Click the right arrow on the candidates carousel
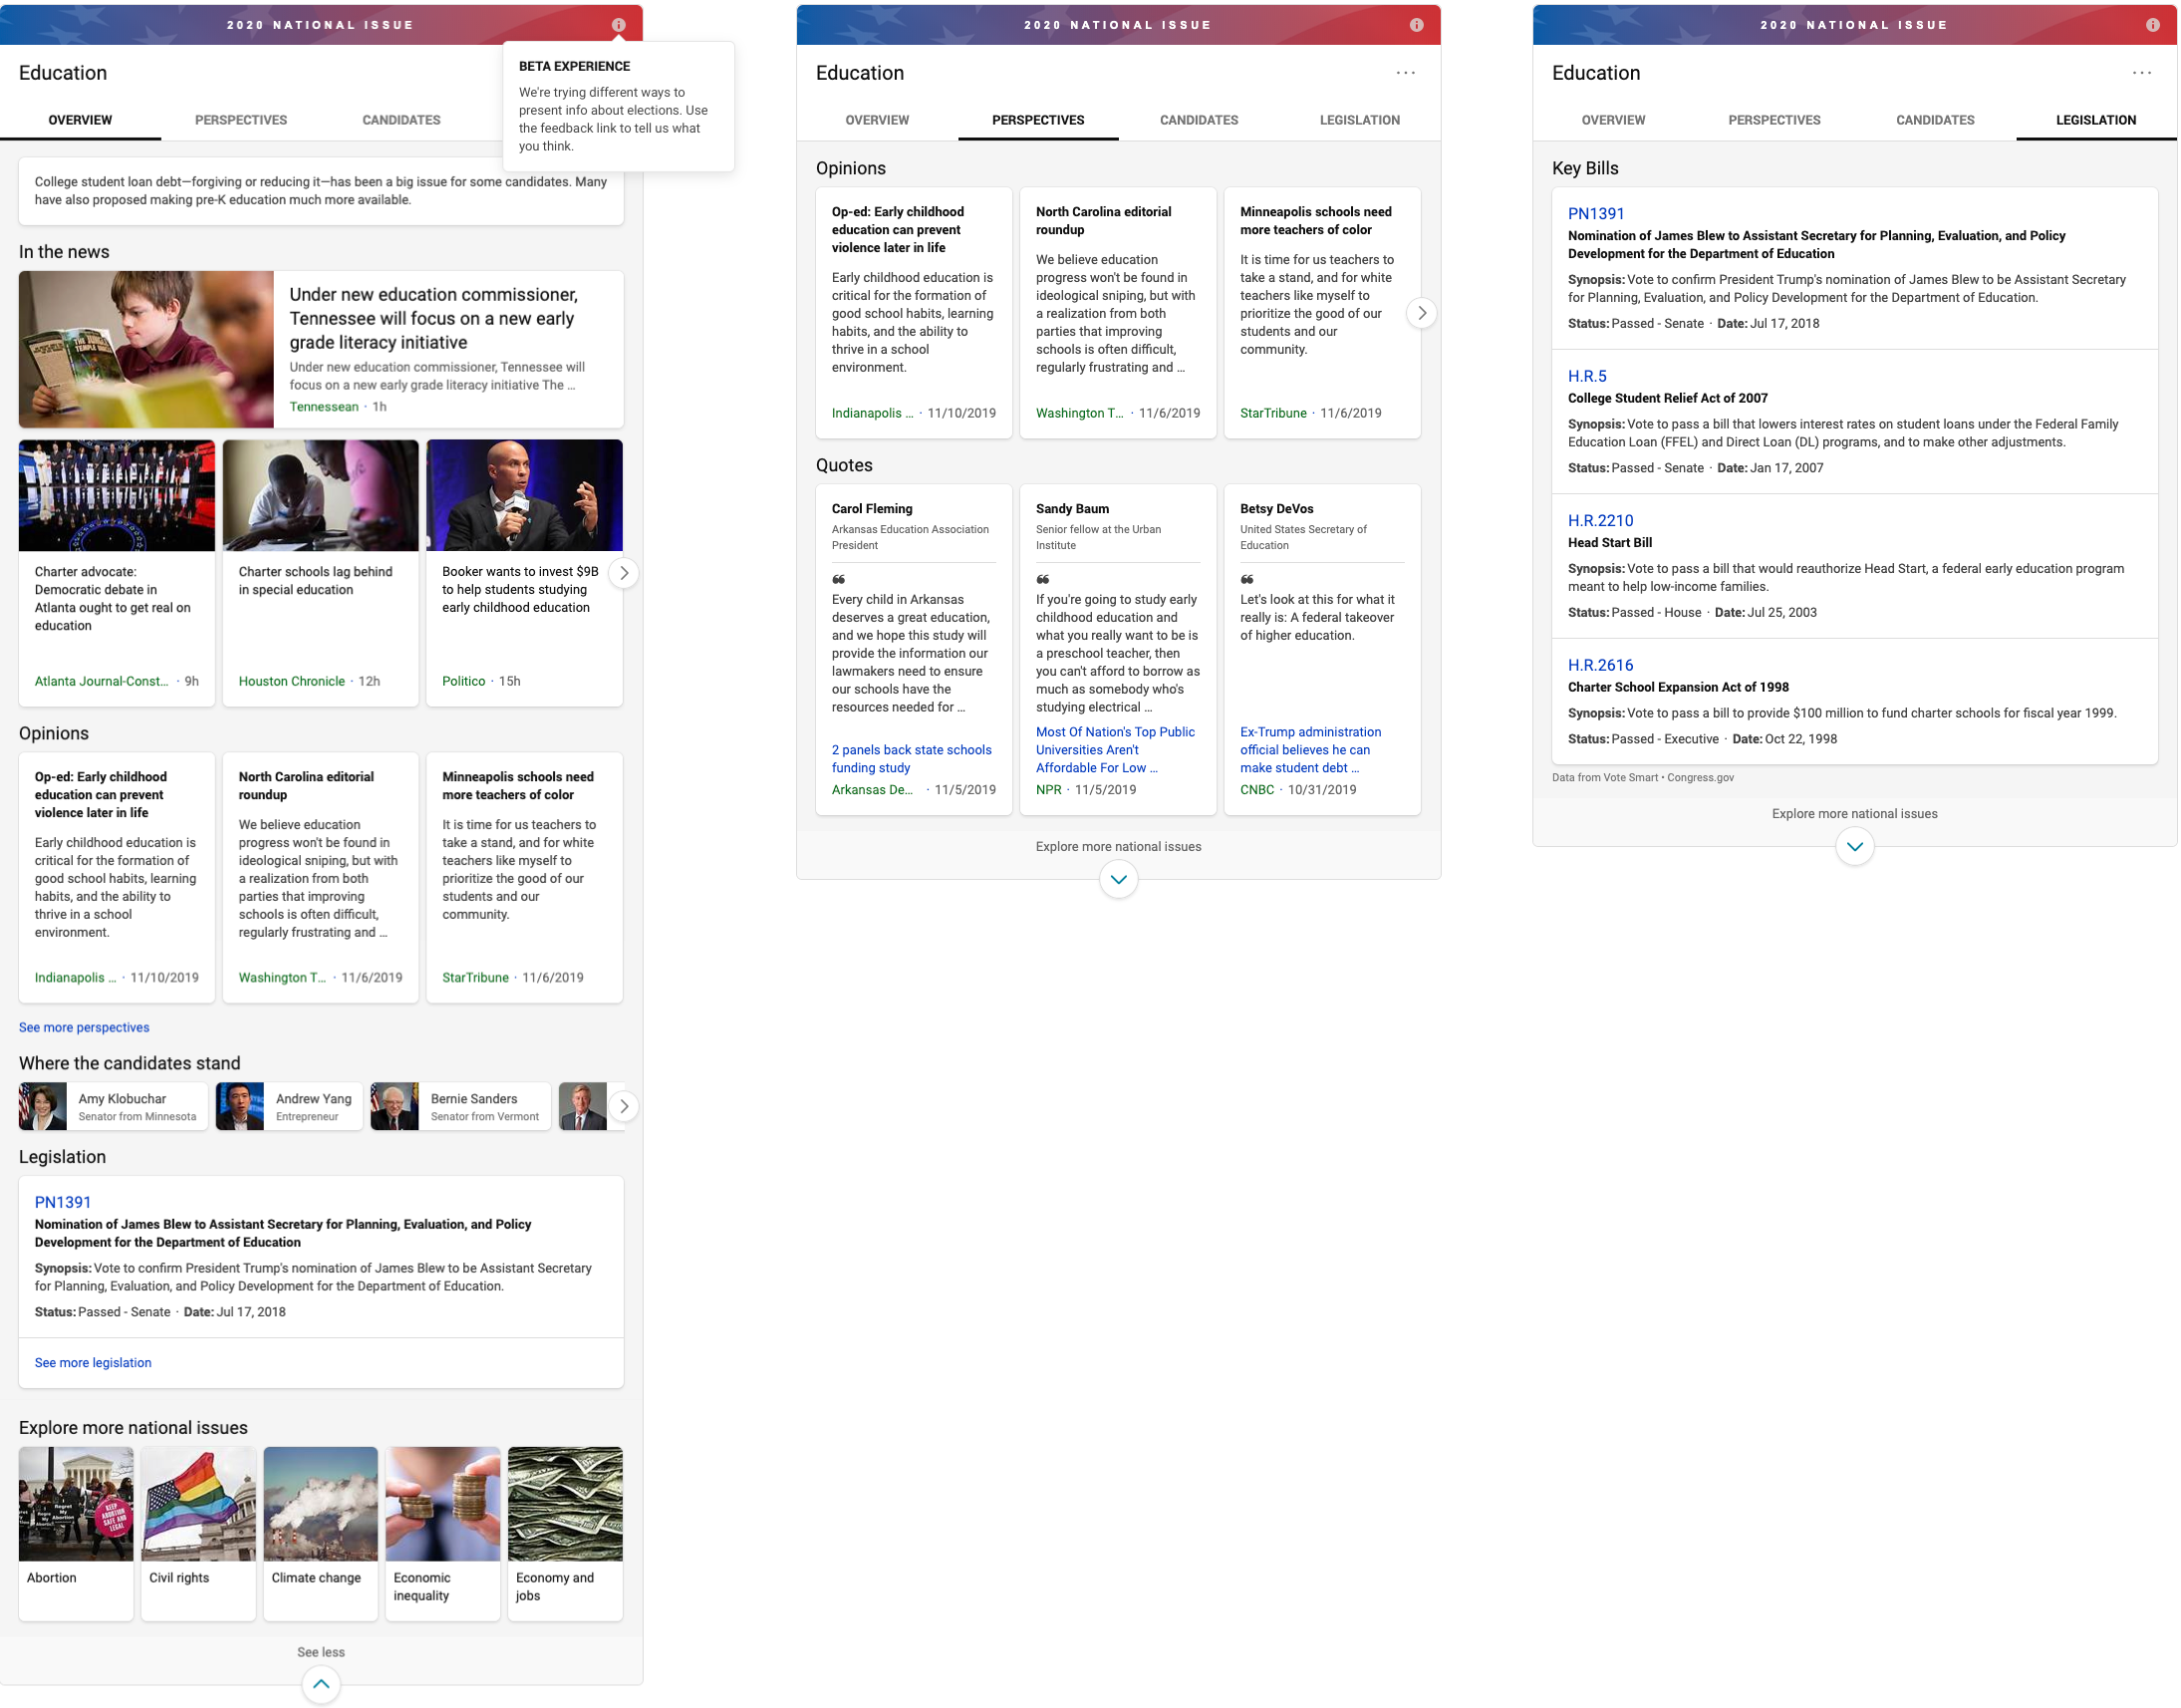 point(624,1106)
